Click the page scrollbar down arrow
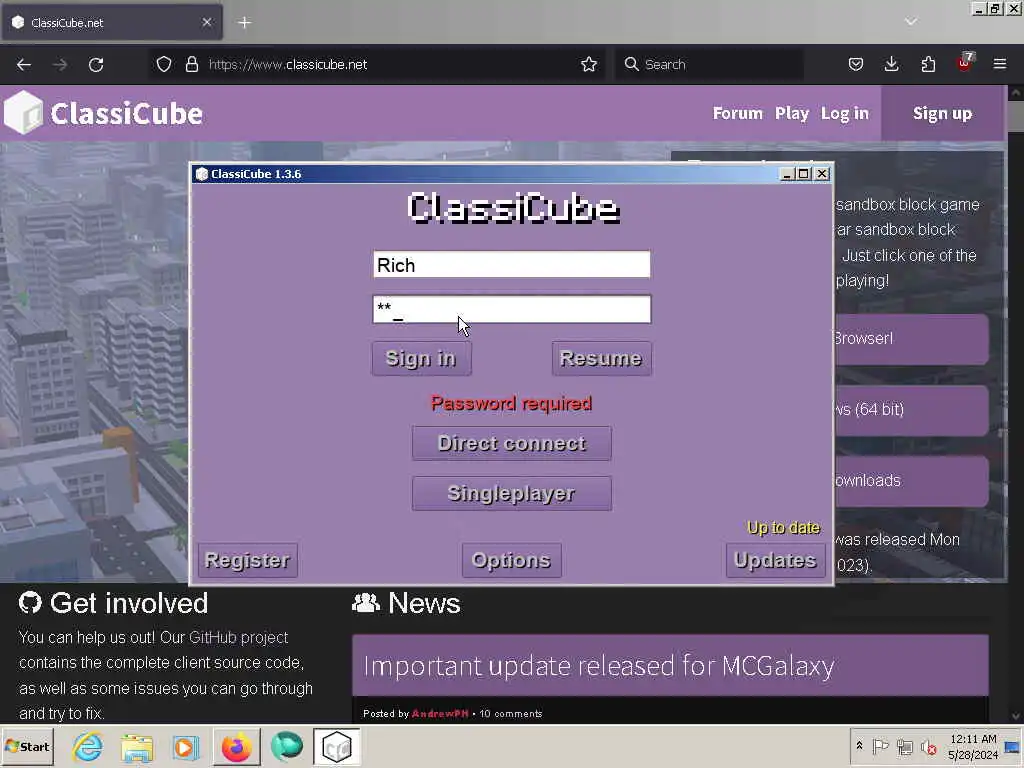The height and width of the screenshot is (768, 1024). click(1016, 716)
